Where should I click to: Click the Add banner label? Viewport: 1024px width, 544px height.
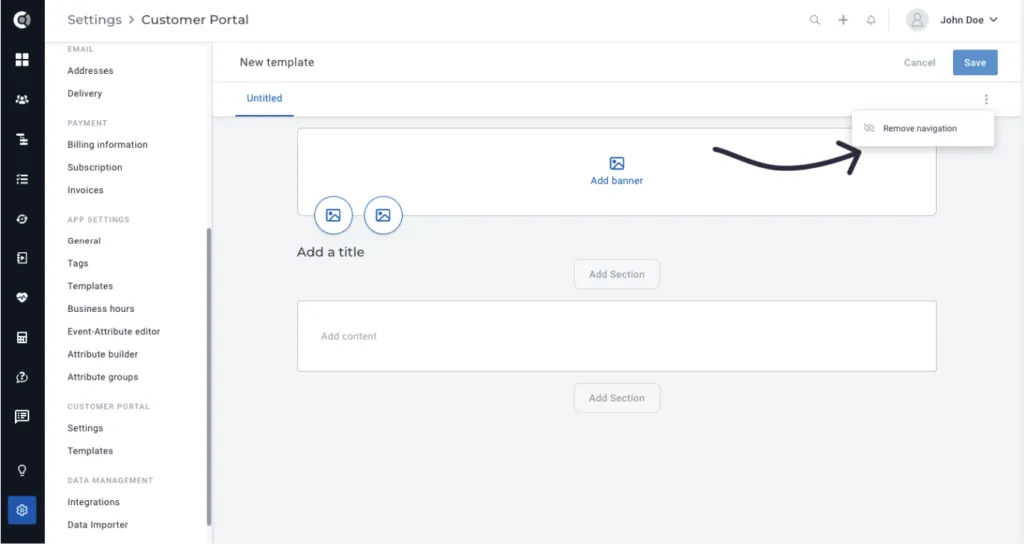click(616, 181)
